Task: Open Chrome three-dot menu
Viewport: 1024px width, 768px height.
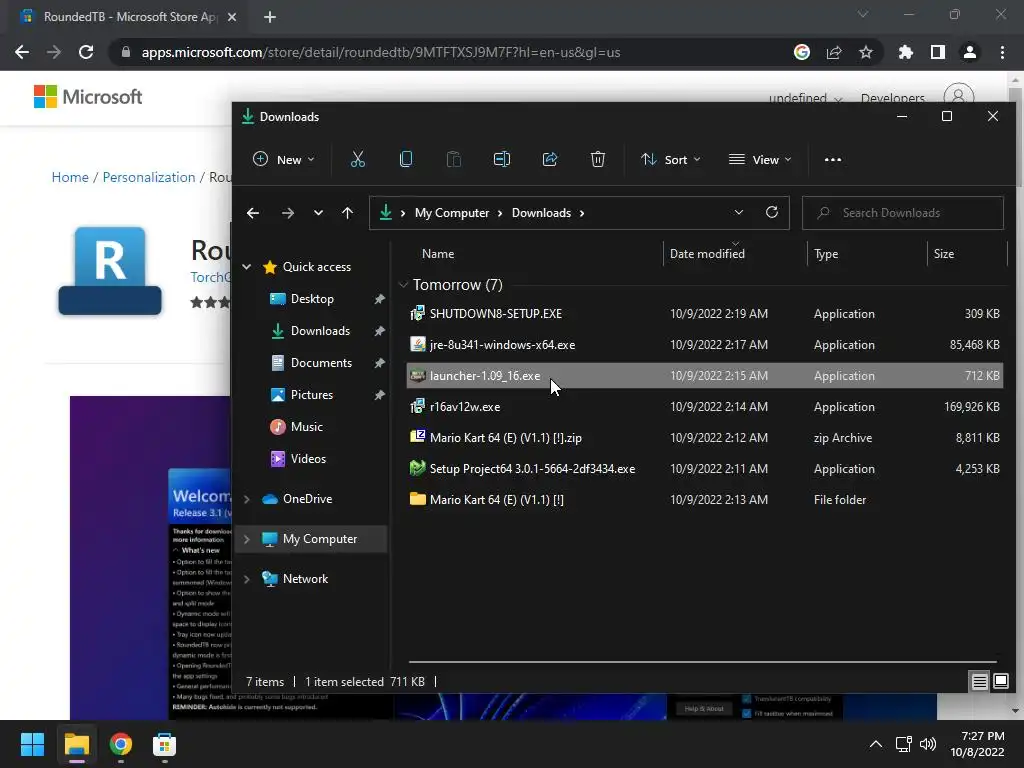Action: 1002,52
